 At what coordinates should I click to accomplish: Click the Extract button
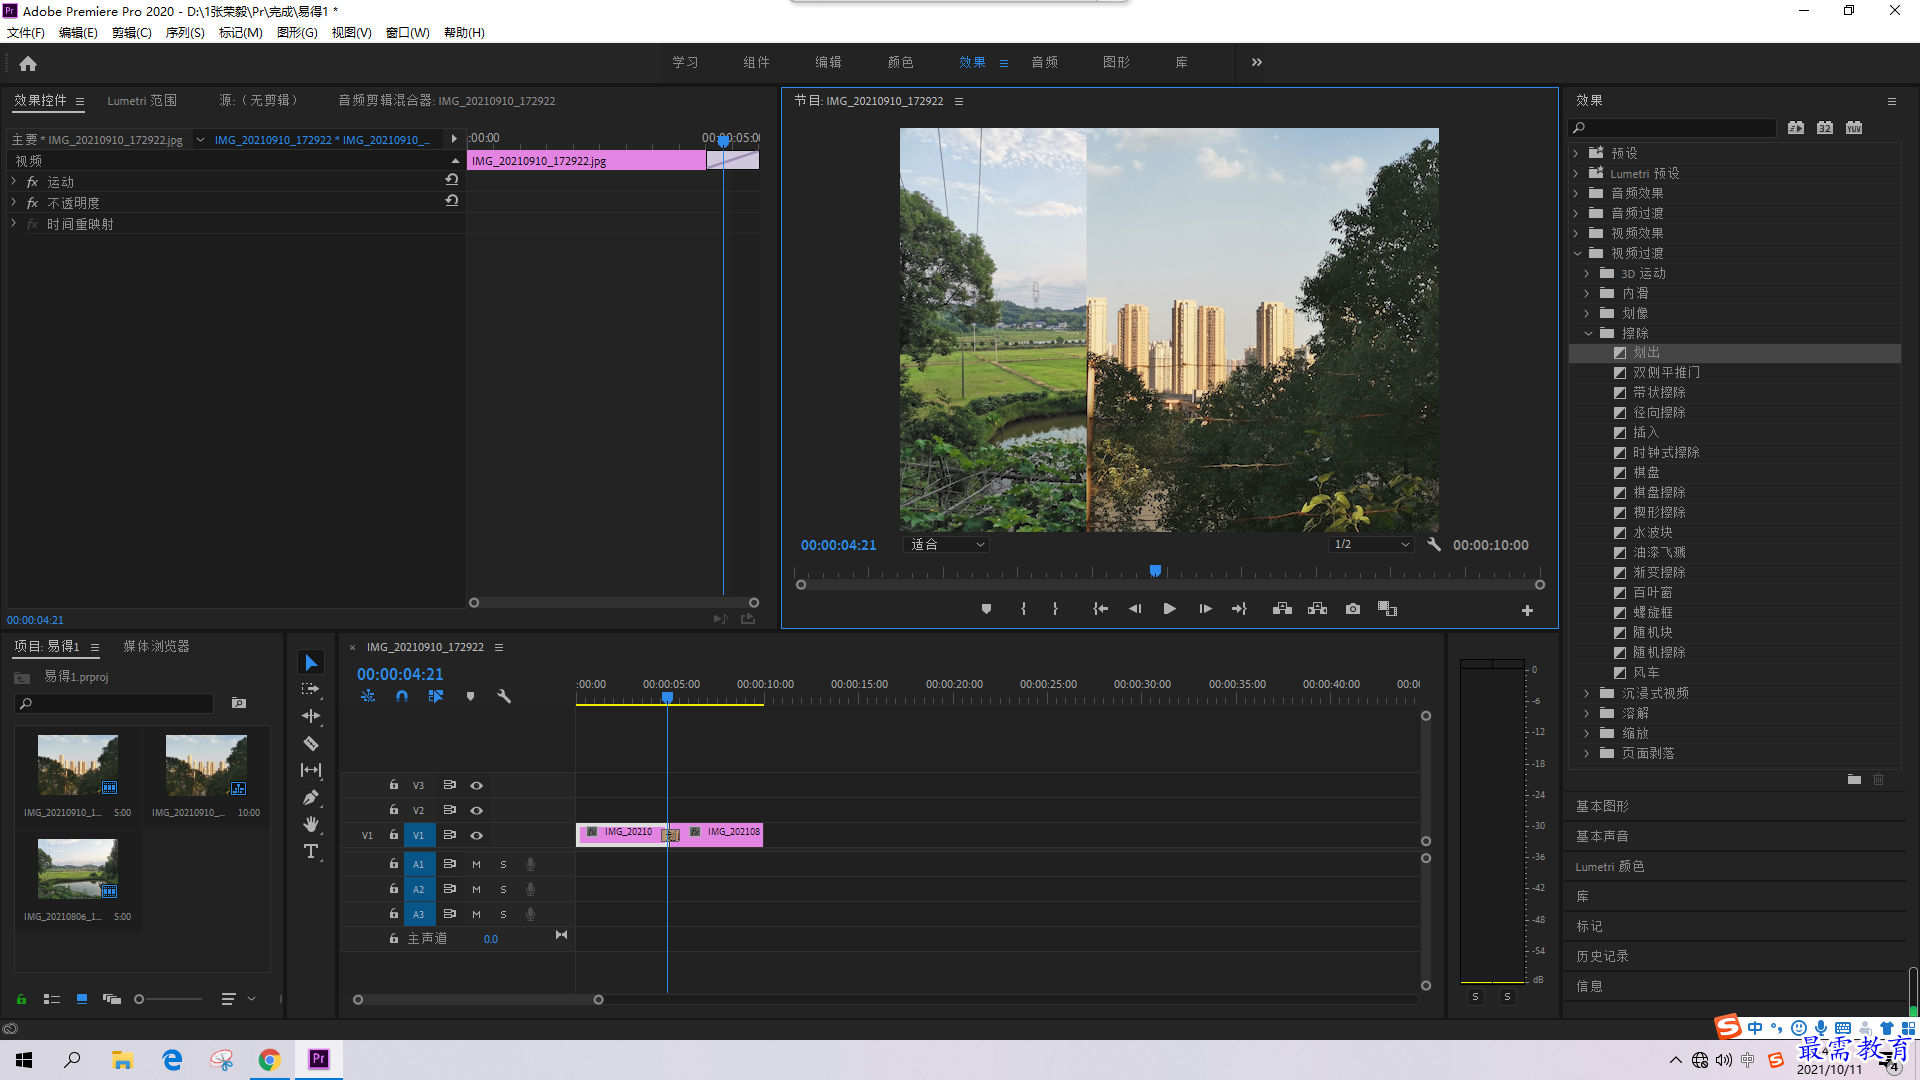(x=1317, y=609)
